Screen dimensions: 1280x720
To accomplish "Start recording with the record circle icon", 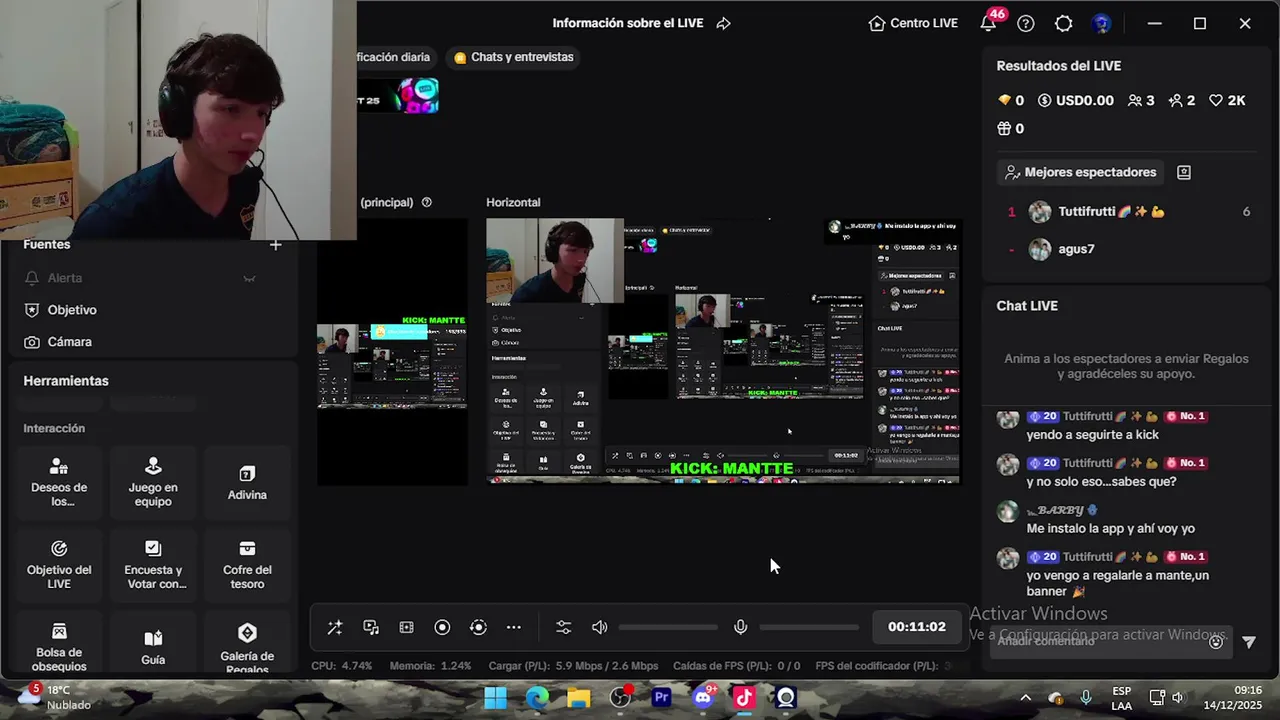I will [x=442, y=627].
